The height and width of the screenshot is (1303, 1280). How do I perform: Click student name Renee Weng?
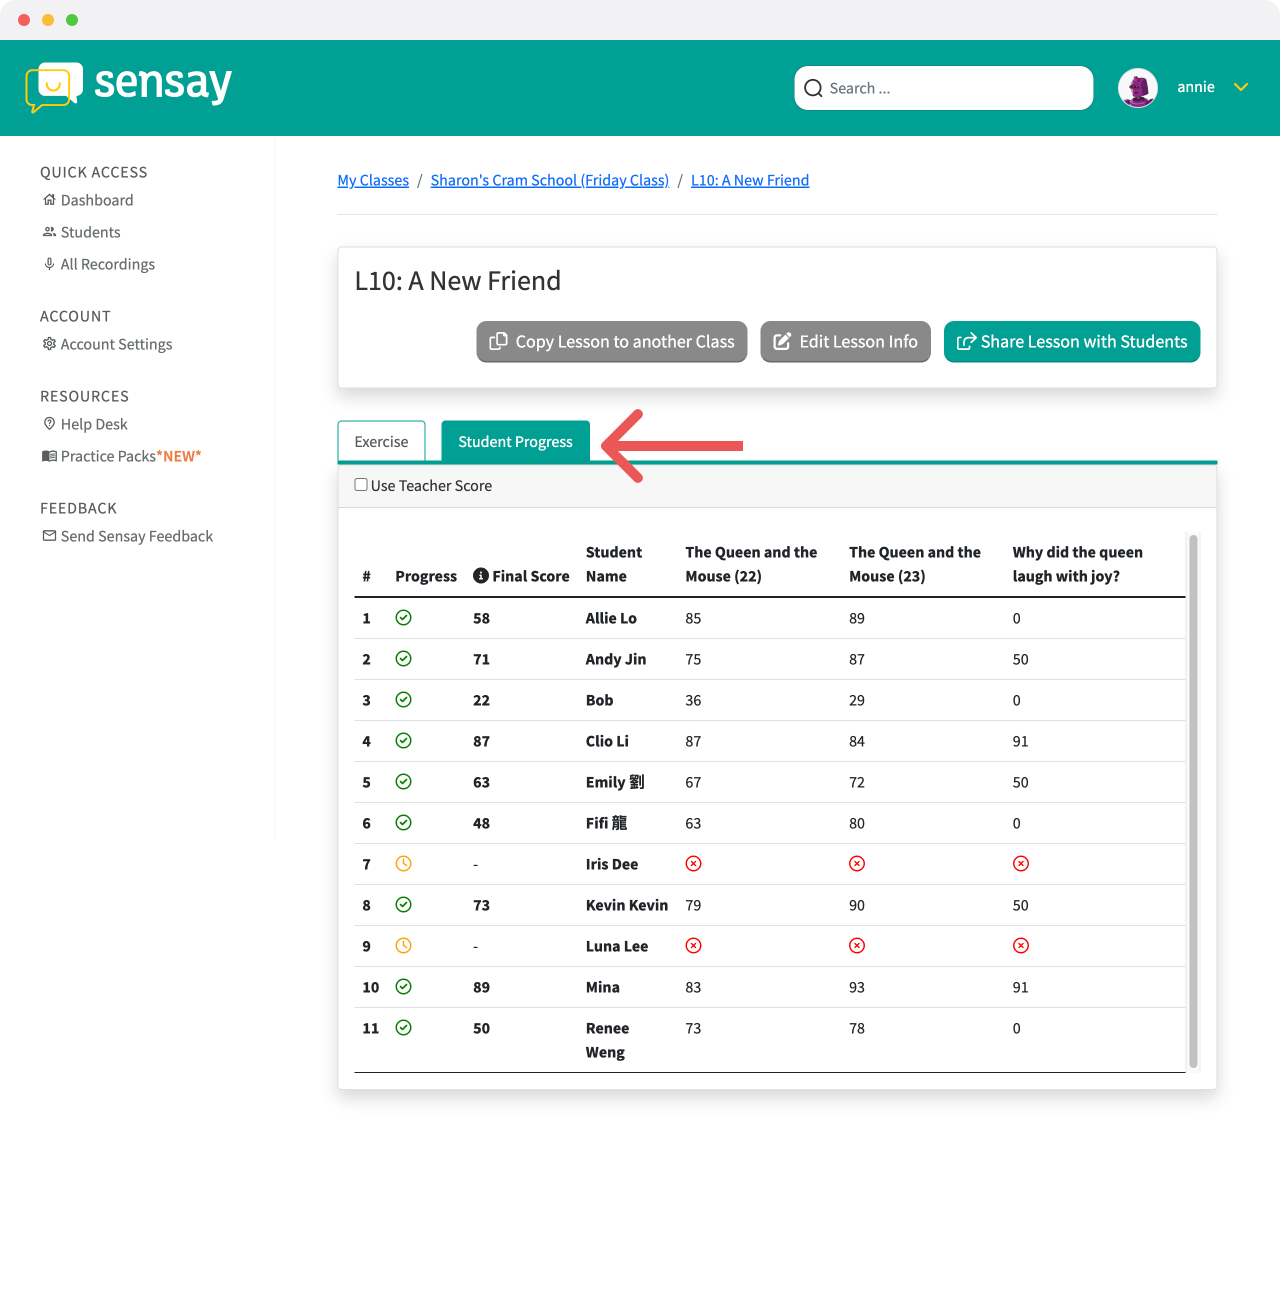pyautogui.click(x=607, y=1040)
